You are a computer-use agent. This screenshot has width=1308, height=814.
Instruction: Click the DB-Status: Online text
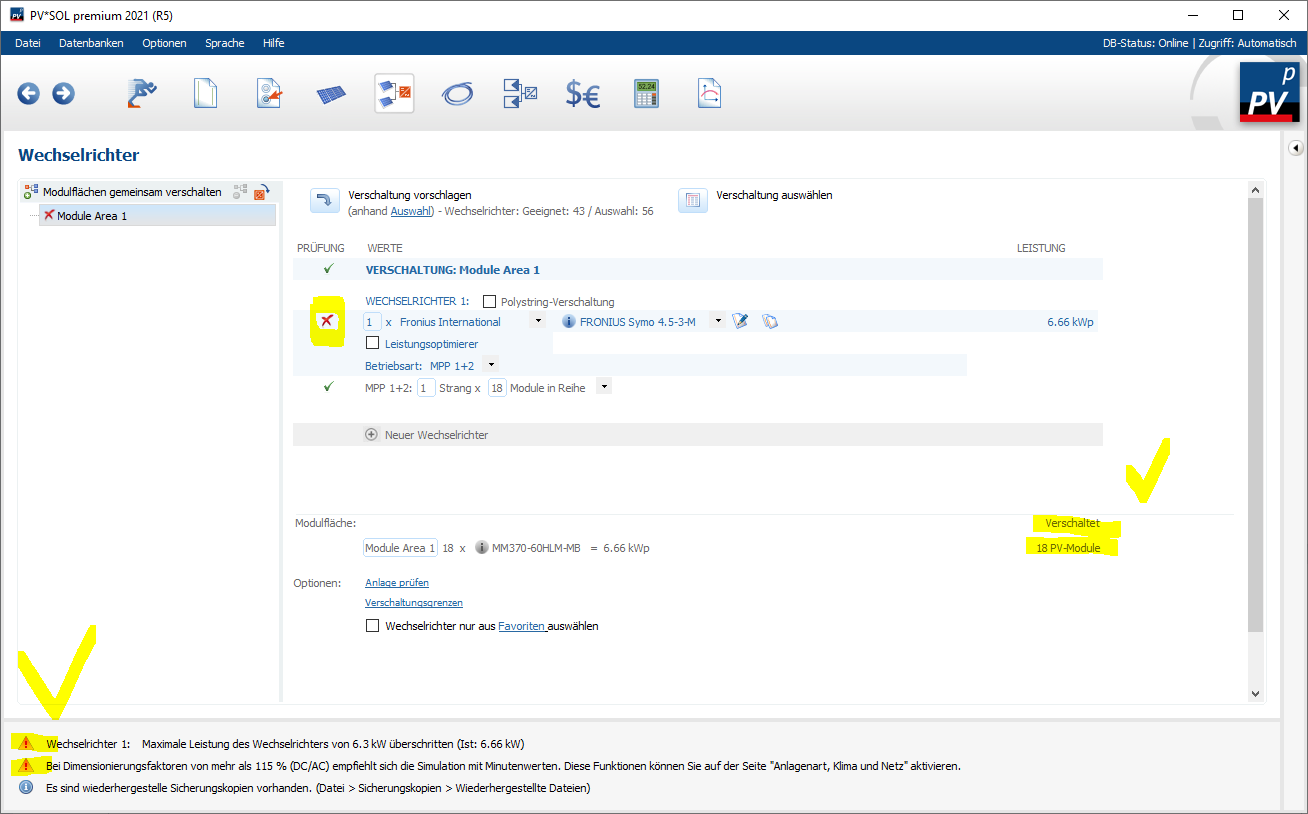(1145, 43)
